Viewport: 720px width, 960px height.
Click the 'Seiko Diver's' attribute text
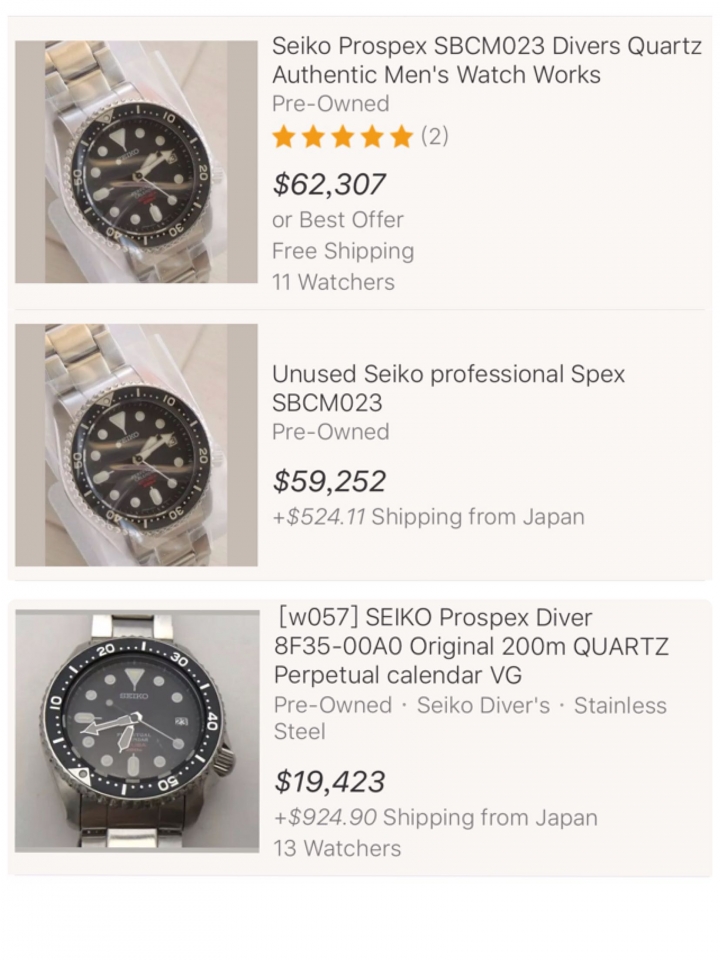[x=483, y=705]
